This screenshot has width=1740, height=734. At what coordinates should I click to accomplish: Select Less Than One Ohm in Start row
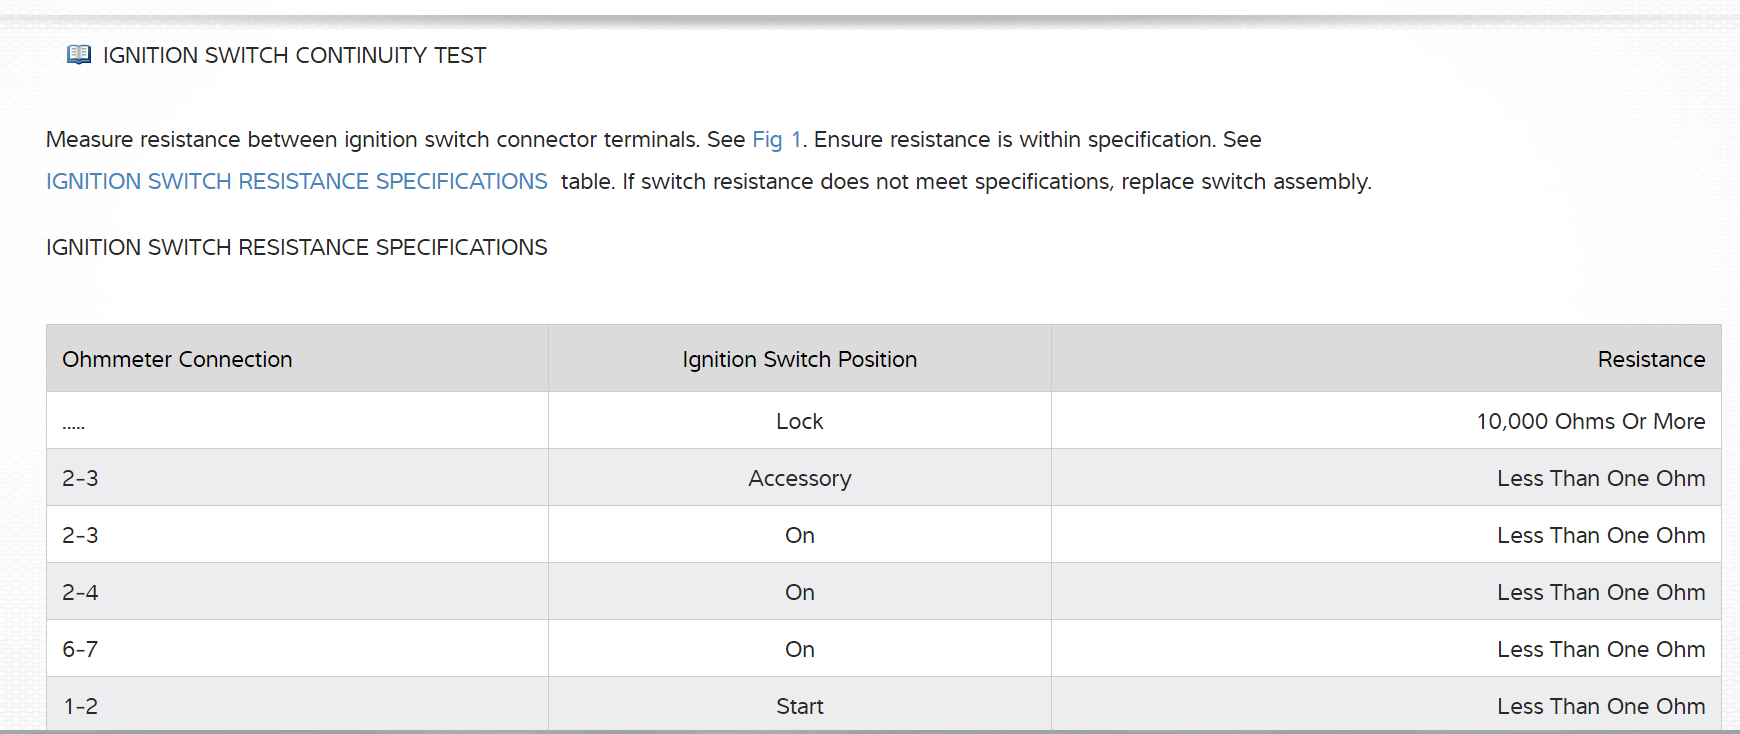1600,707
